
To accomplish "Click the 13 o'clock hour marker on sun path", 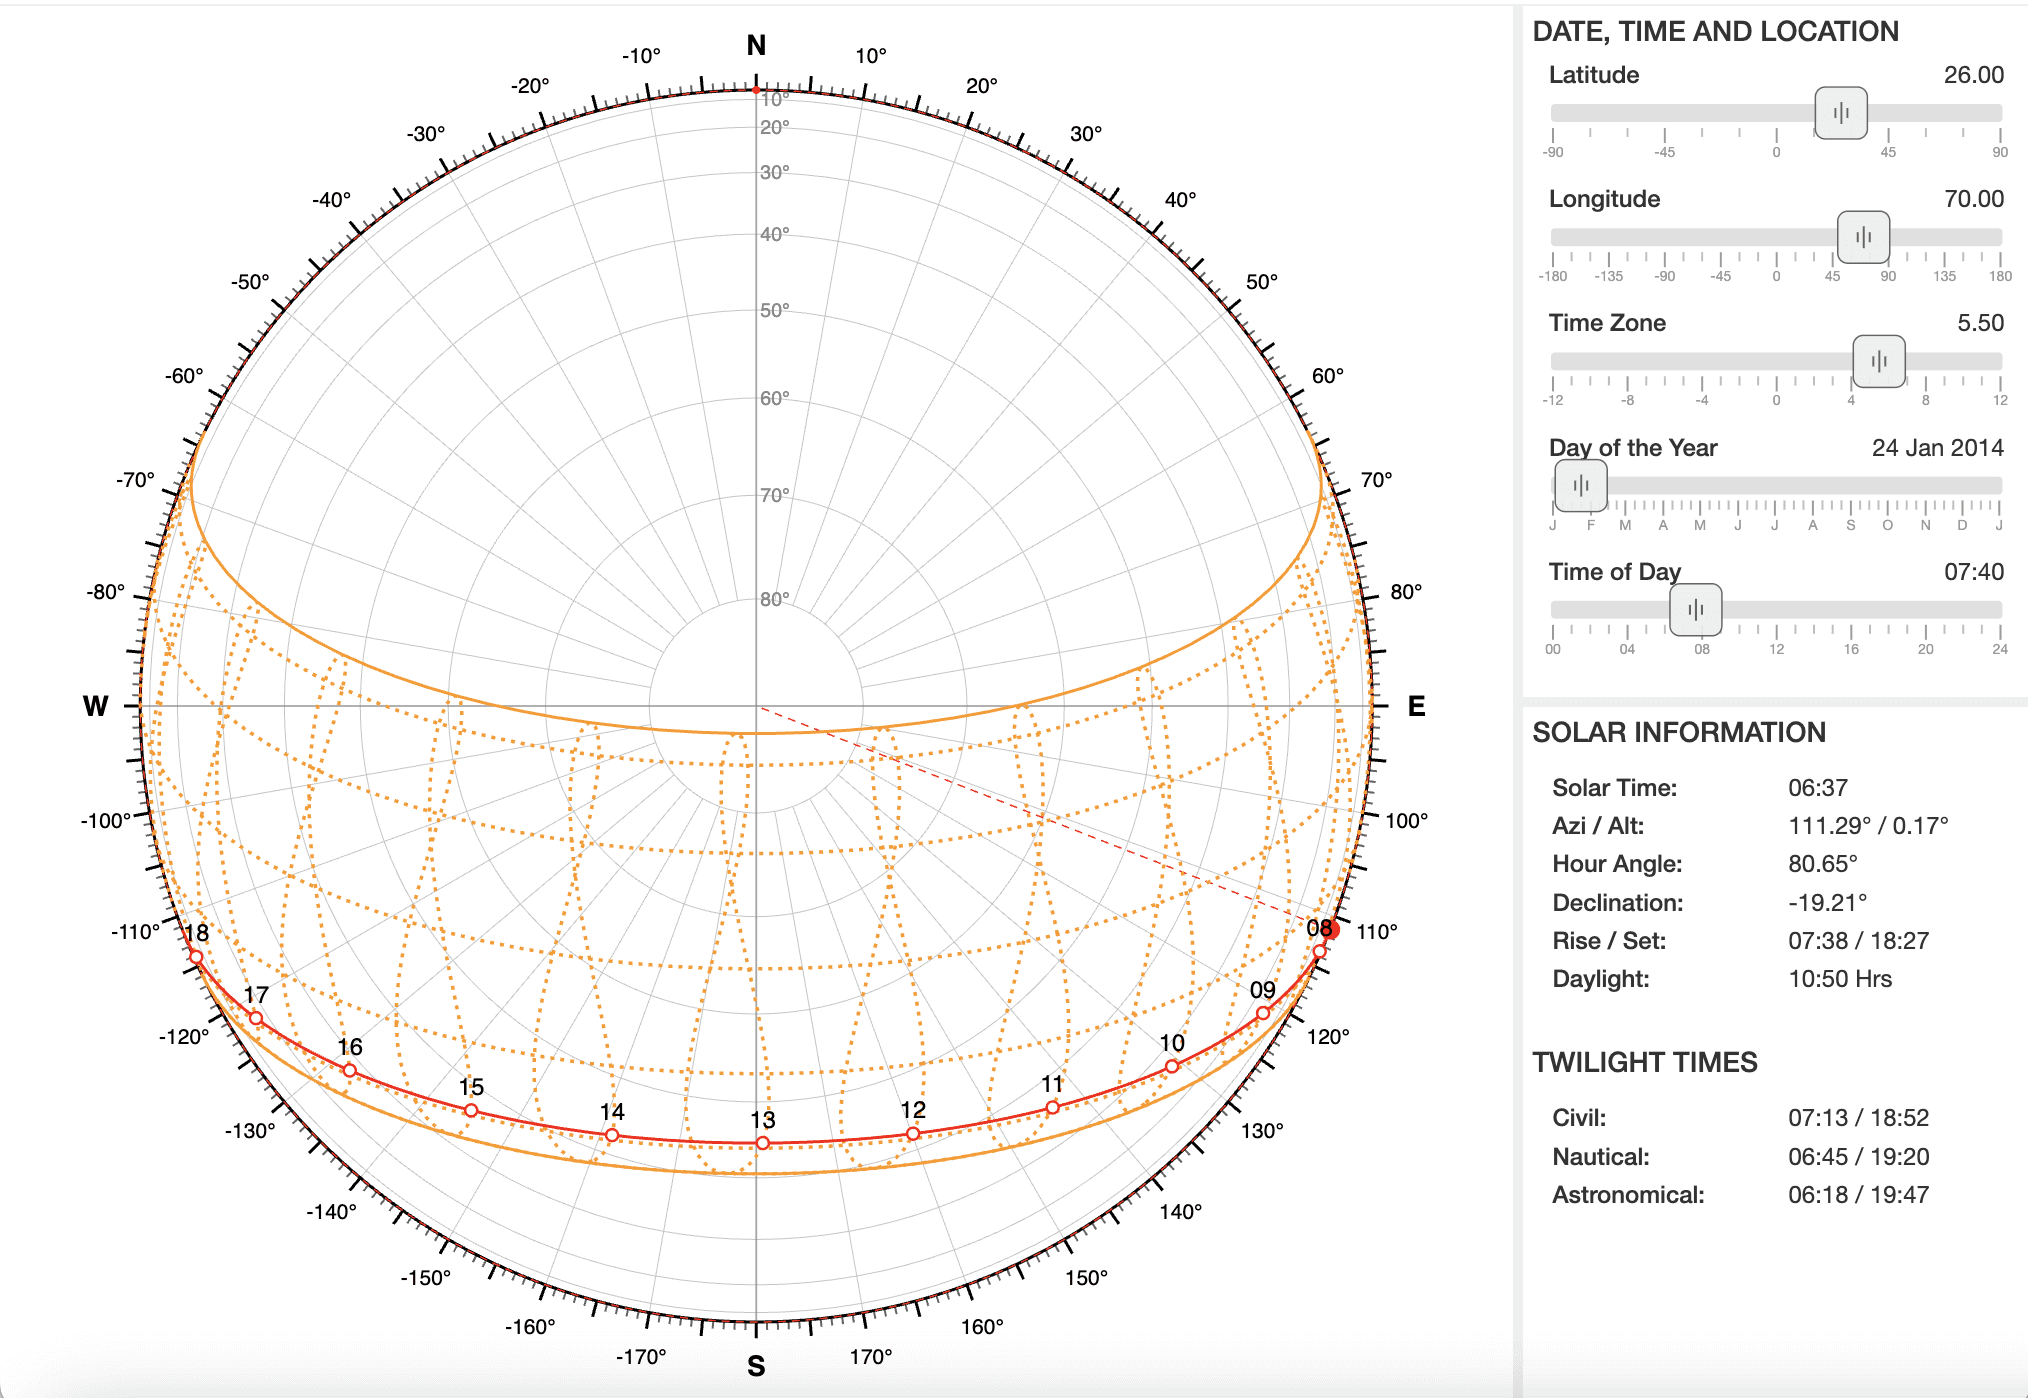I will coord(762,1142).
